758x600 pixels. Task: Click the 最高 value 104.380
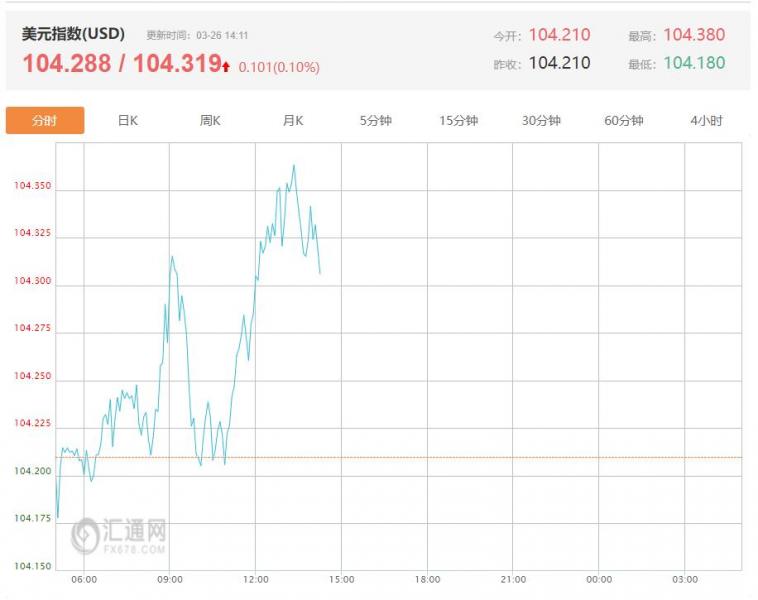(694, 35)
